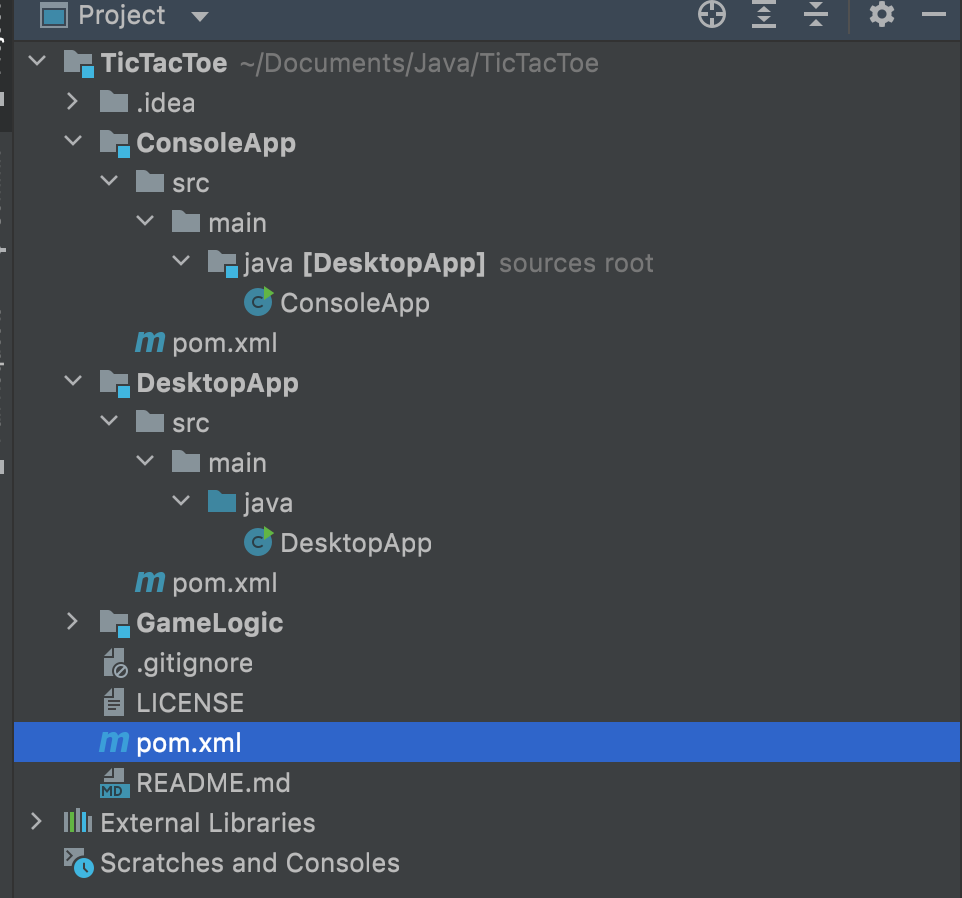962x898 pixels.
Task: Click the External Libraries bar-chart icon
Action: pos(78,821)
